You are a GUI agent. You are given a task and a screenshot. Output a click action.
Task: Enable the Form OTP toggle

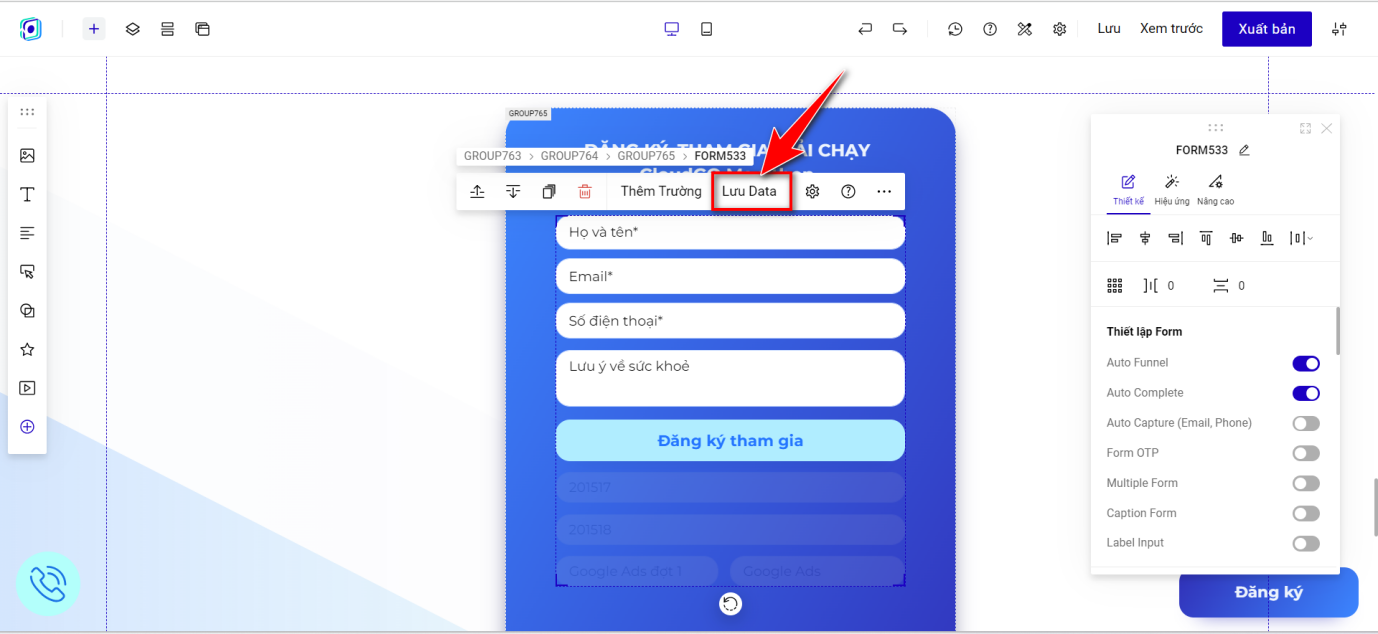(1305, 453)
